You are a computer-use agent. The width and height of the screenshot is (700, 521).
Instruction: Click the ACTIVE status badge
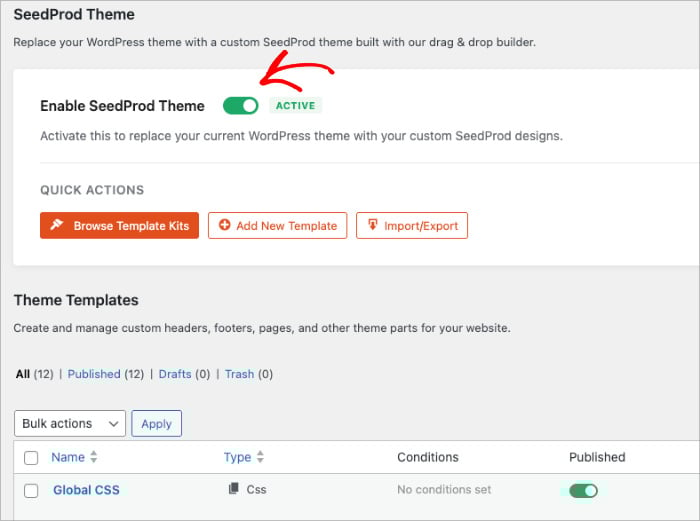pyautogui.click(x=295, y=105)
